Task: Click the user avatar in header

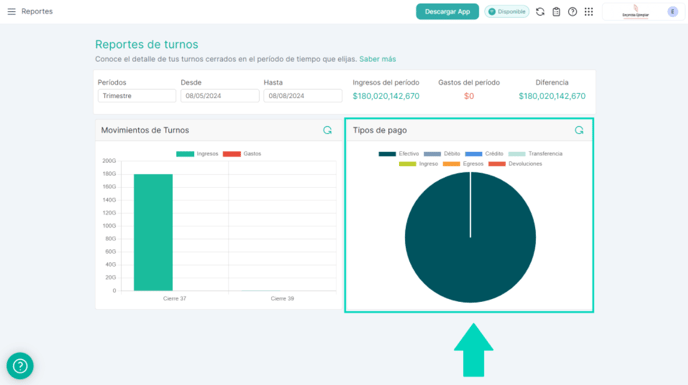Action: (673, 12)
